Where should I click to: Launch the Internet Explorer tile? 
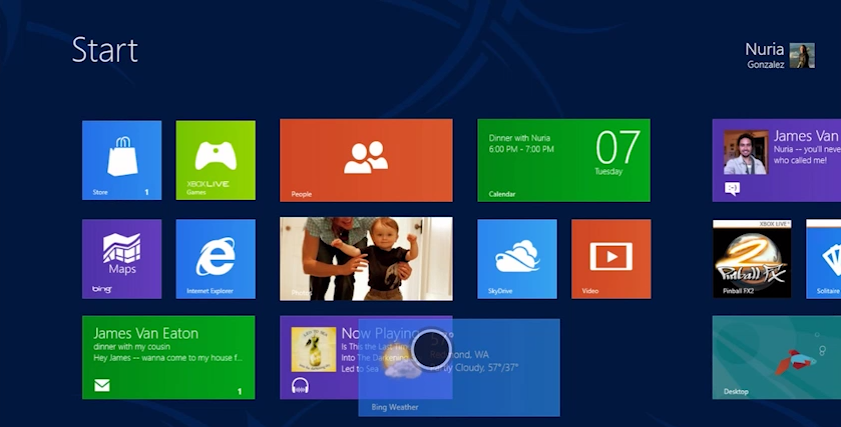tap(216, 259)
